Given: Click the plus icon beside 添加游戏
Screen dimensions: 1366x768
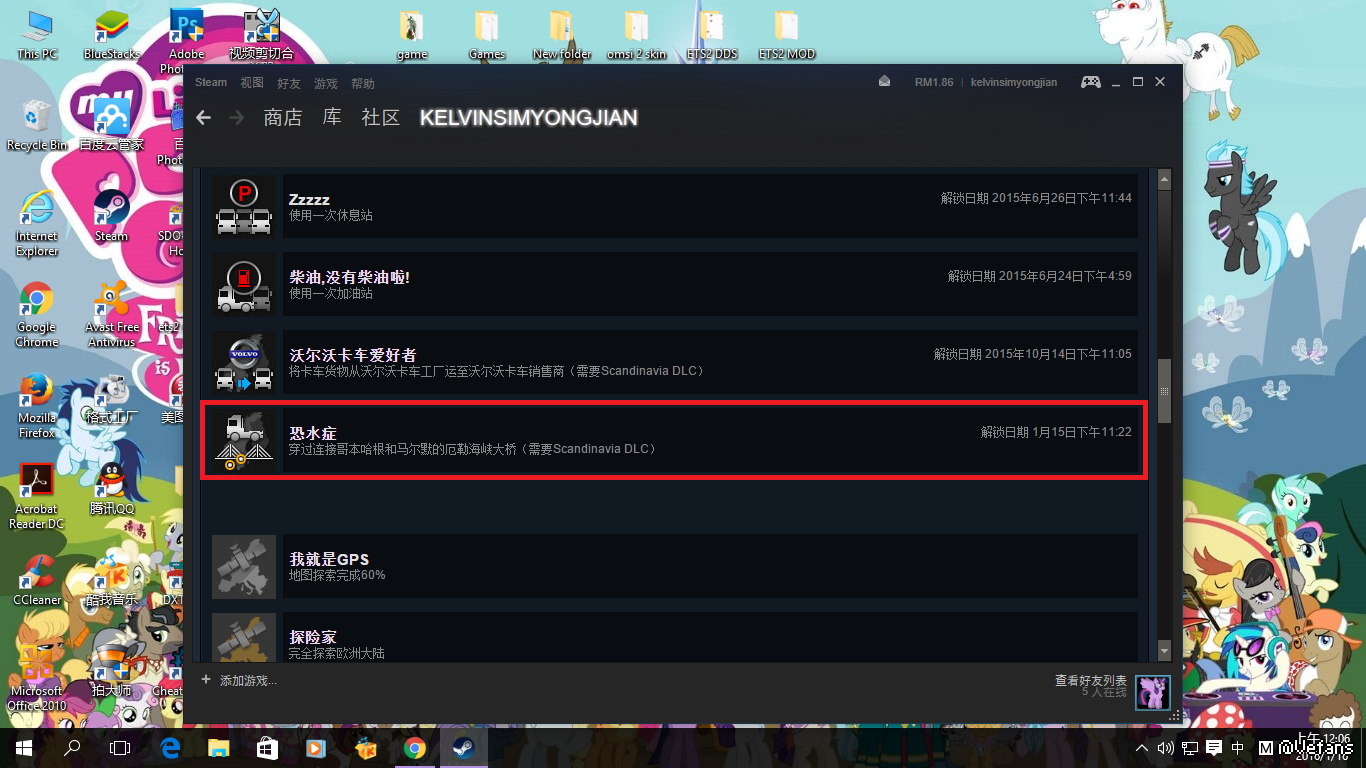Looking at the screenshot, I should pos(206,680).
